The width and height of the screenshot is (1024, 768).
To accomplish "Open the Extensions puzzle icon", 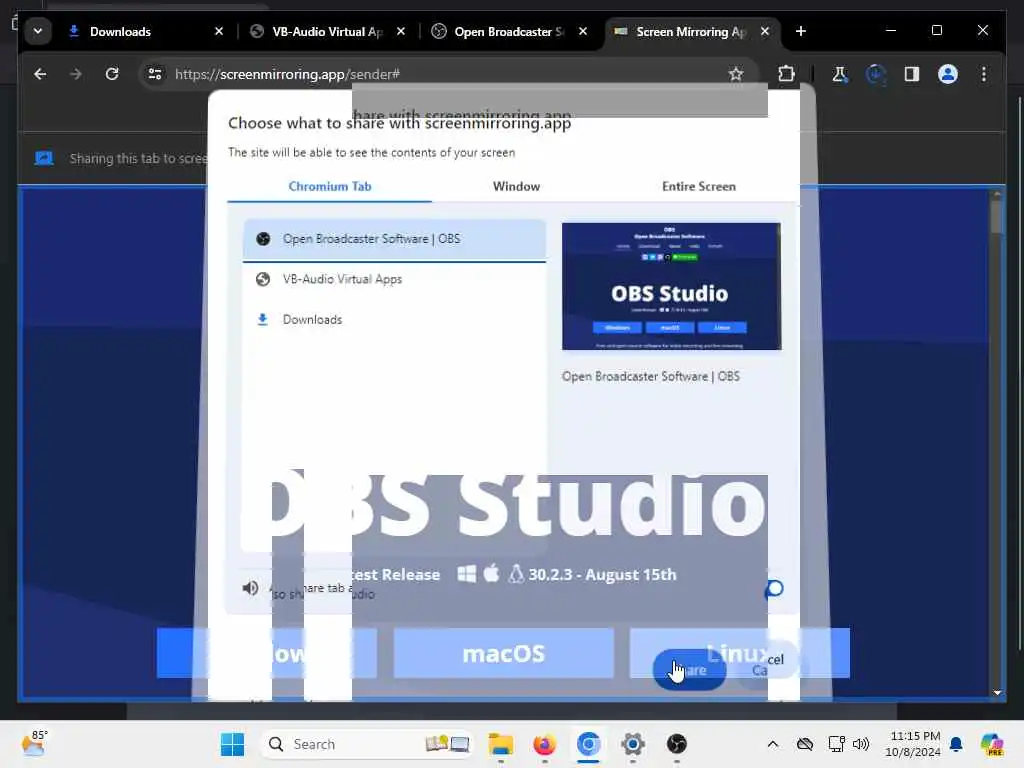I will pos(786,74).
